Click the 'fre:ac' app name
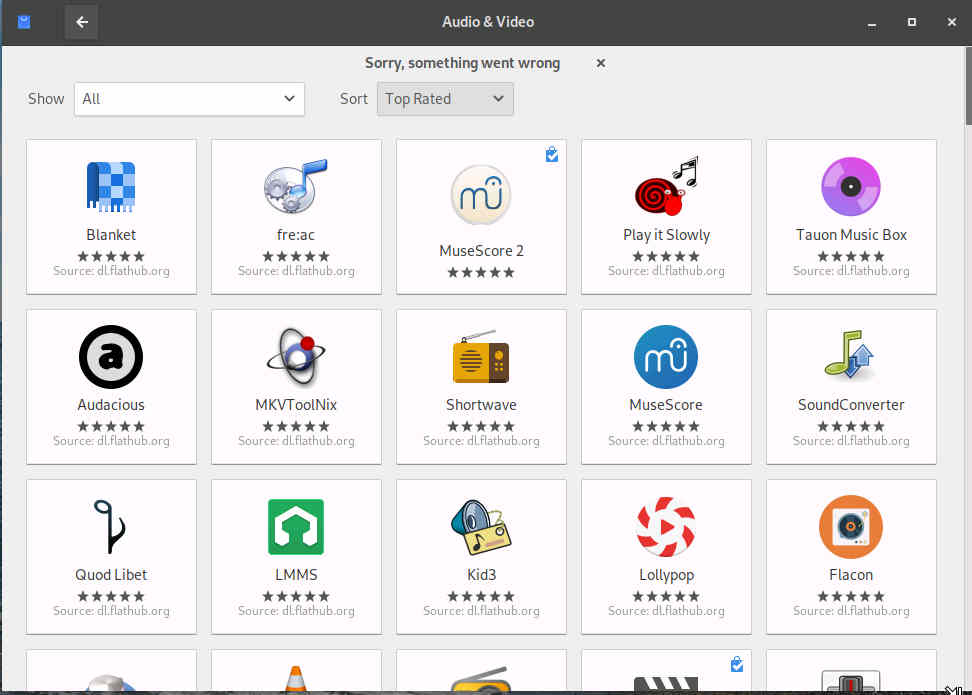Screen dimensions: 972x695 click(x=296, y=235)
